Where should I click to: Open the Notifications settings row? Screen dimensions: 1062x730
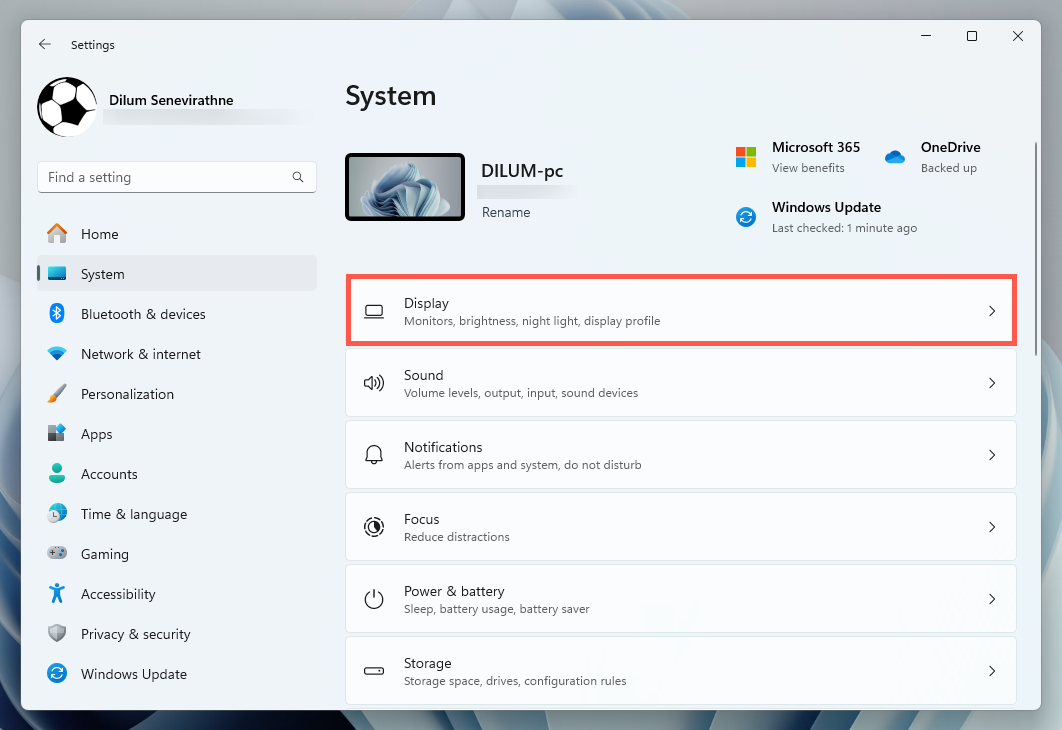pyautogui.click(x=680, y=455)
